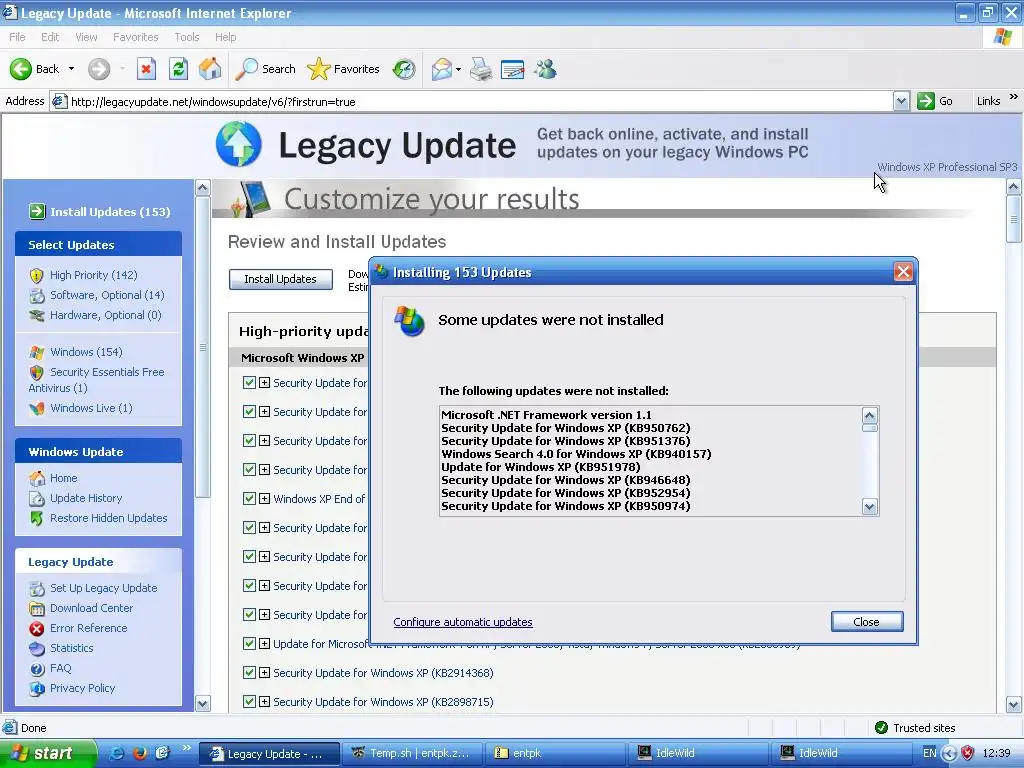Viewport: 1024px width, 768px height.
Task: Click the red security shield tray icon
Action: click(968, 753)
